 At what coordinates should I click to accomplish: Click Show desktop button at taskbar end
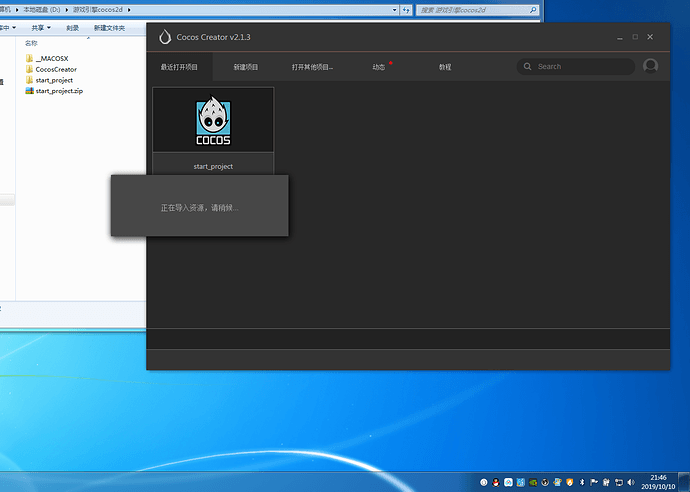(x=684, y=482)
